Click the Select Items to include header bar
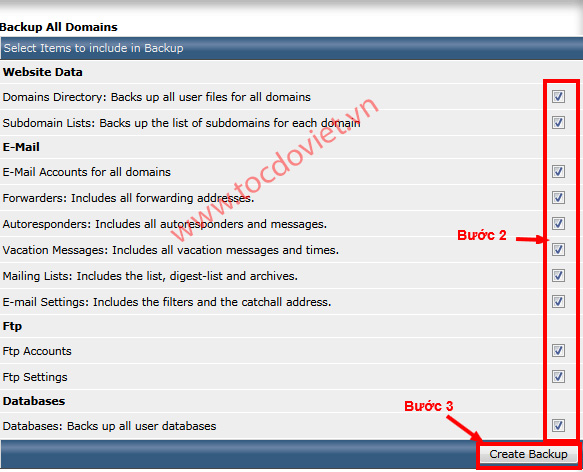Screen dimensions: 583x472 (292, 48)
